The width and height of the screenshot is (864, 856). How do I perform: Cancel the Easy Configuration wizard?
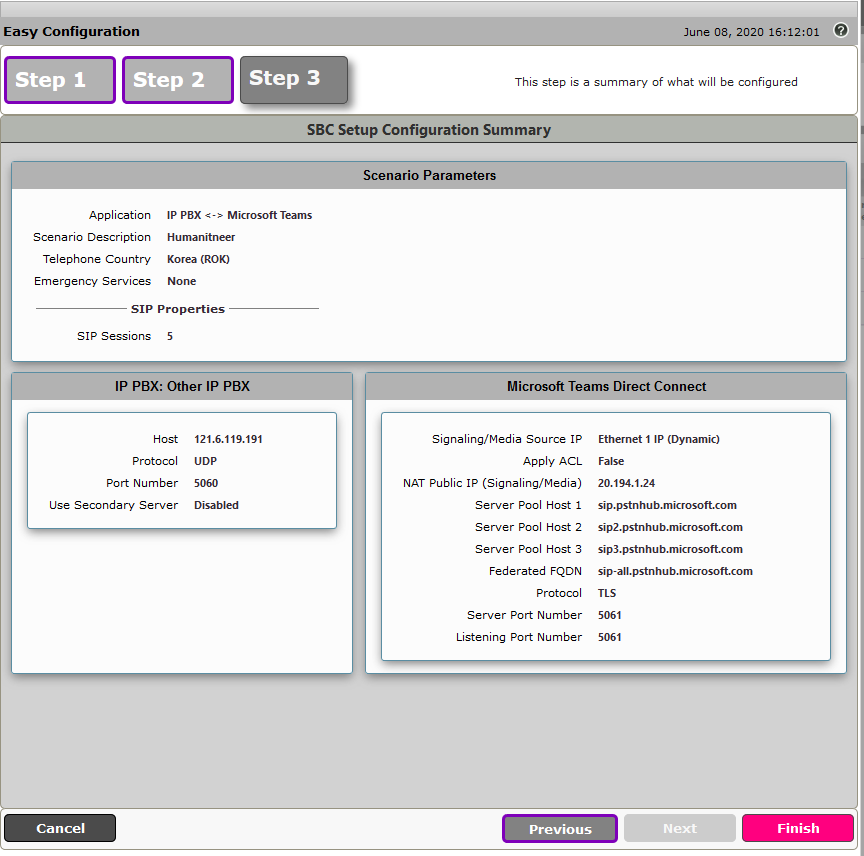point(60,828)
